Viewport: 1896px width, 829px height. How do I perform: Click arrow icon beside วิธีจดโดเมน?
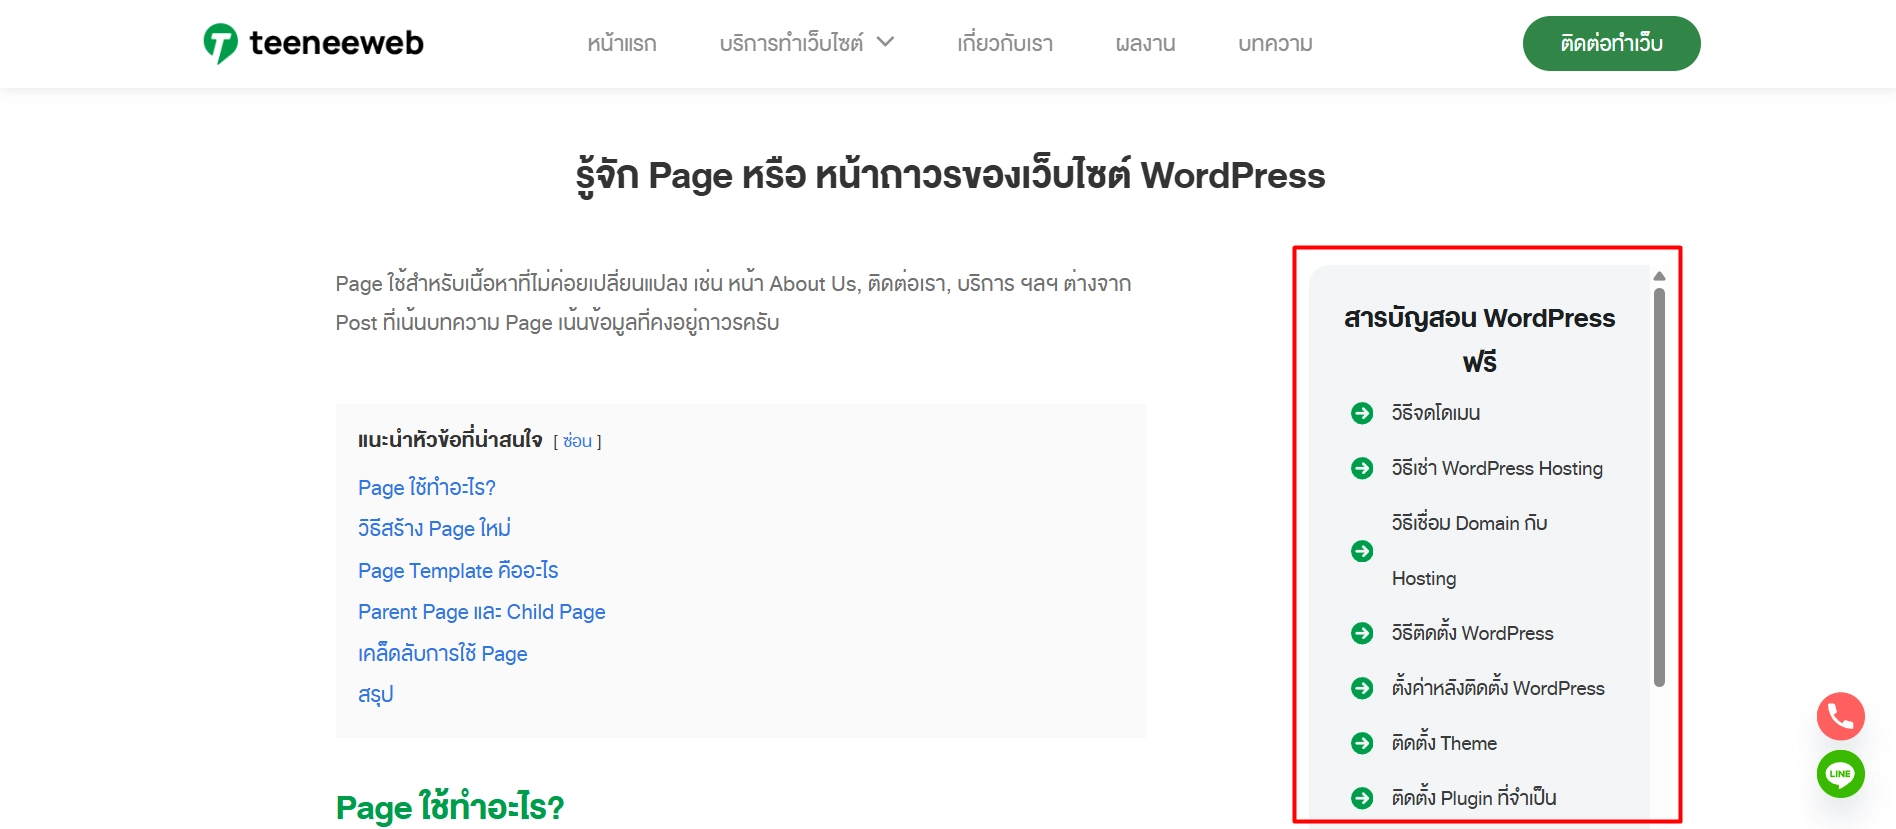1362,413
